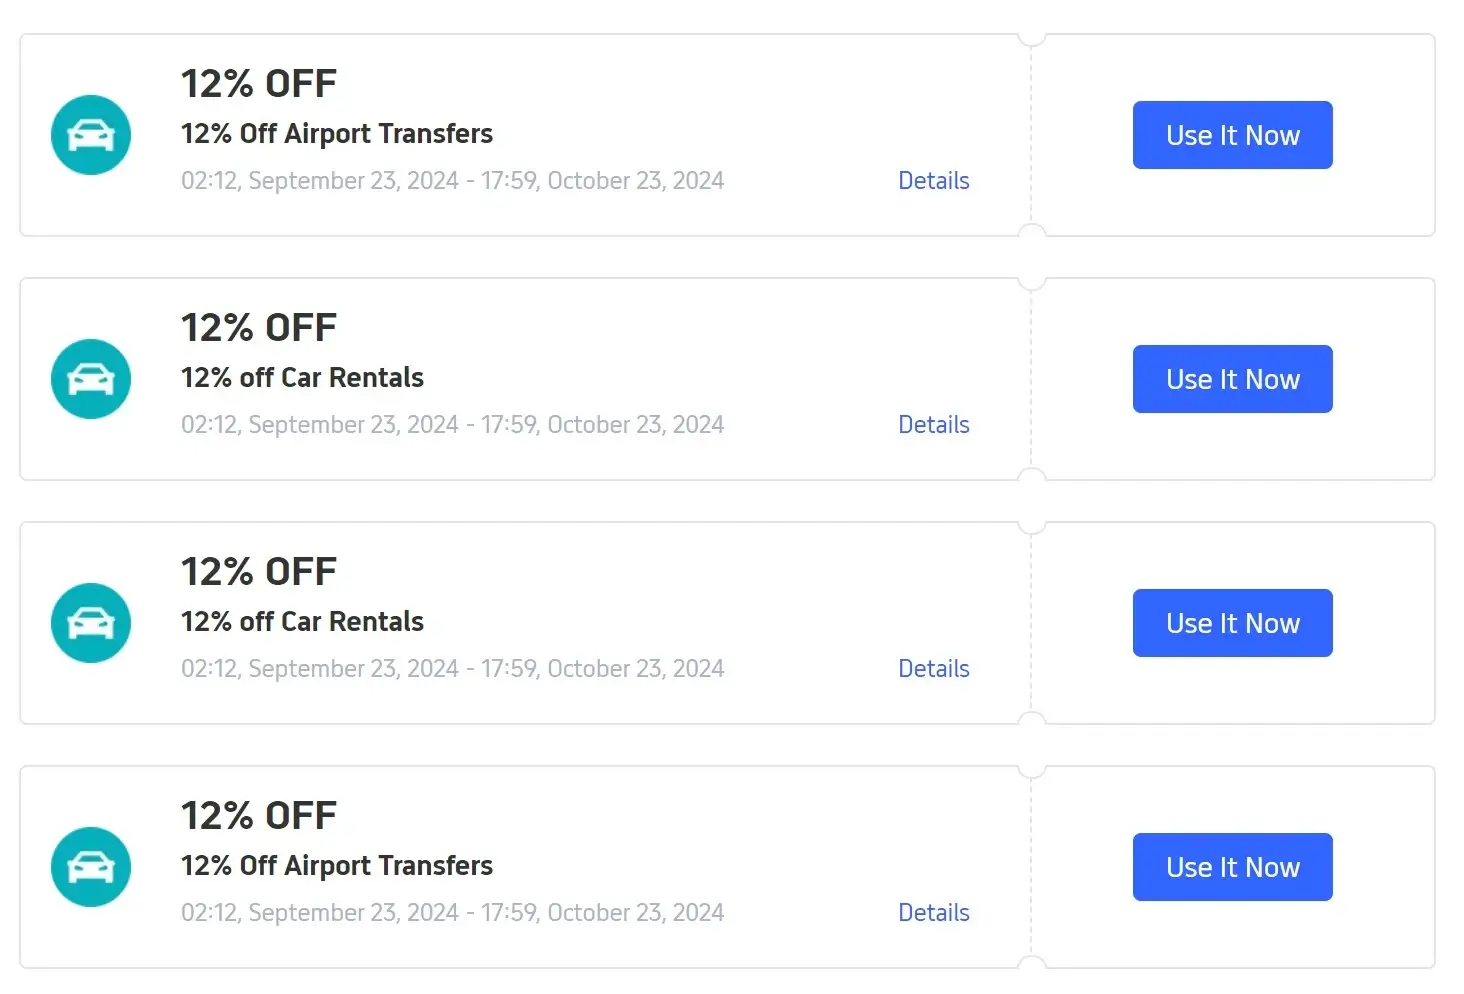Click the car icon on the fourth coupon
Viewport: 1464px width, 994px height.
tap(91, 867)
